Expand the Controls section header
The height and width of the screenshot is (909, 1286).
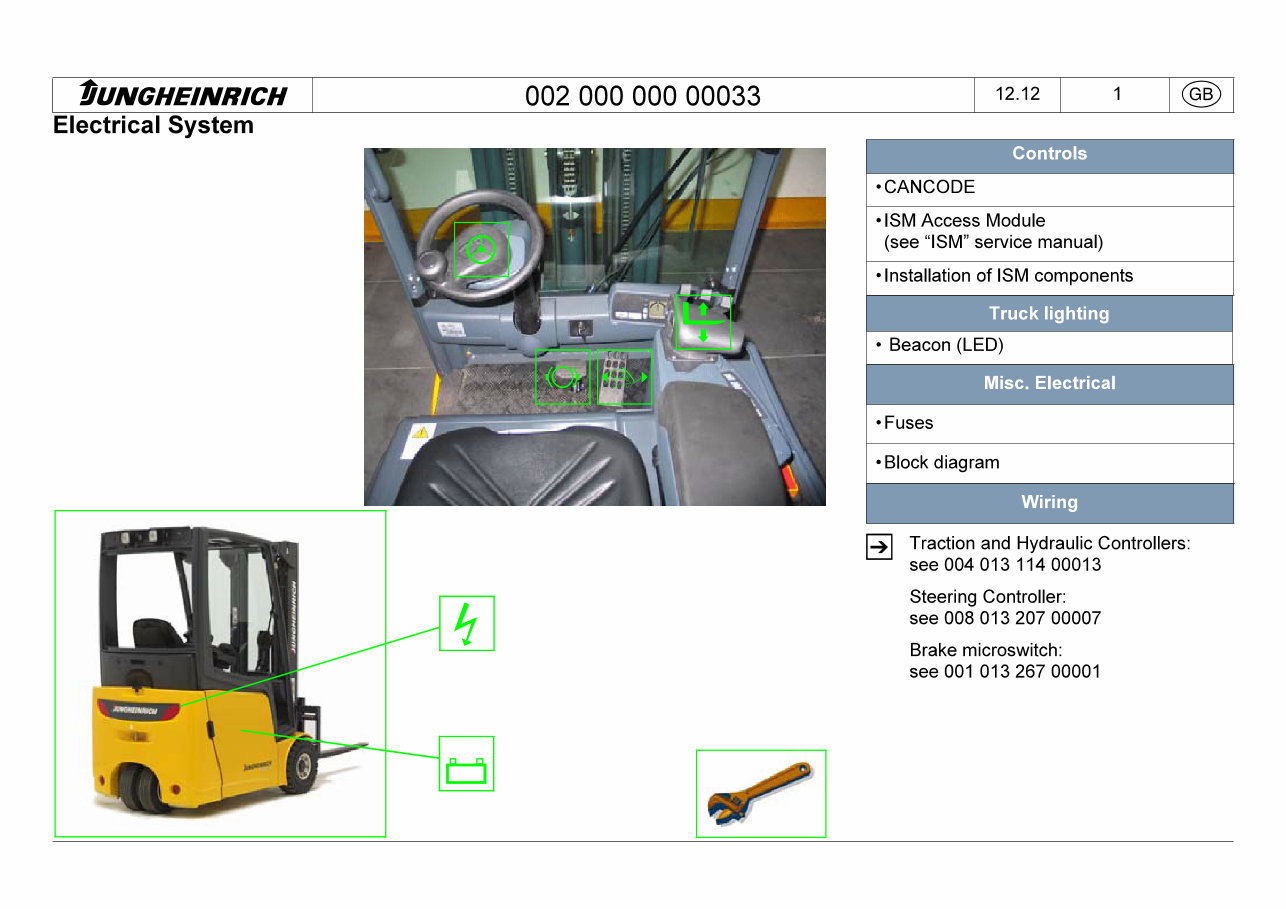click(x=1049, y=154)
